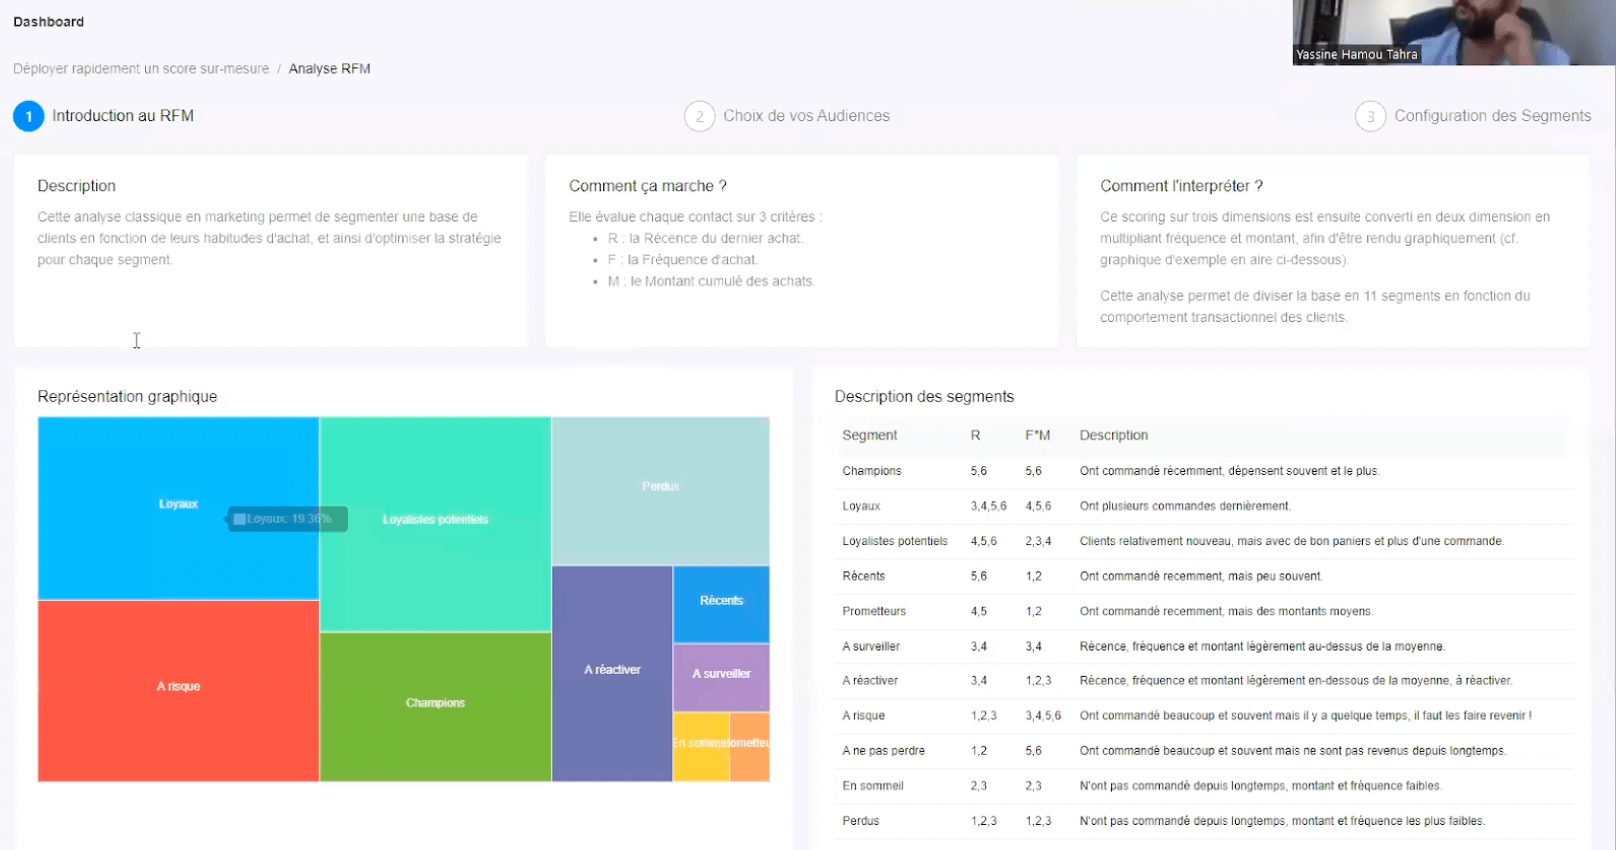
Task: Select the 'A surveiller' table row
Action: pyautogui.click(x=1204, y=646)
